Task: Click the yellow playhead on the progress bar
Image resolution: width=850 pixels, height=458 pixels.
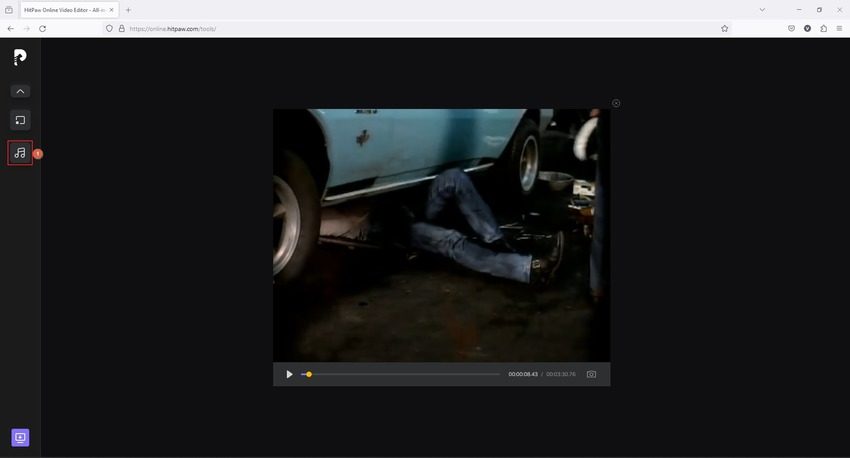Action: [309, 374]
